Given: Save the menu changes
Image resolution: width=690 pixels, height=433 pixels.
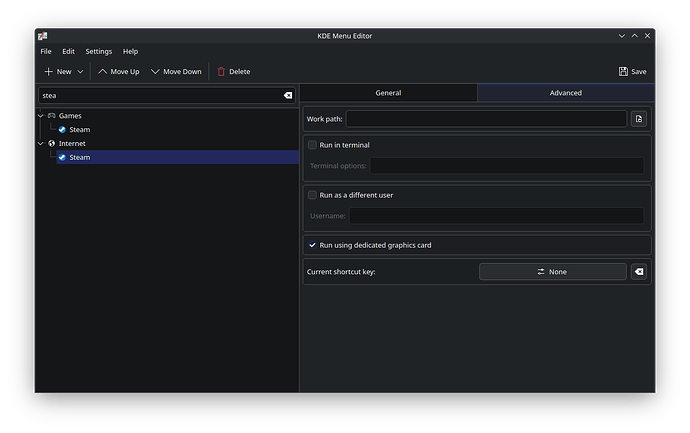Looking at the screenshot, I should point(632,71).
